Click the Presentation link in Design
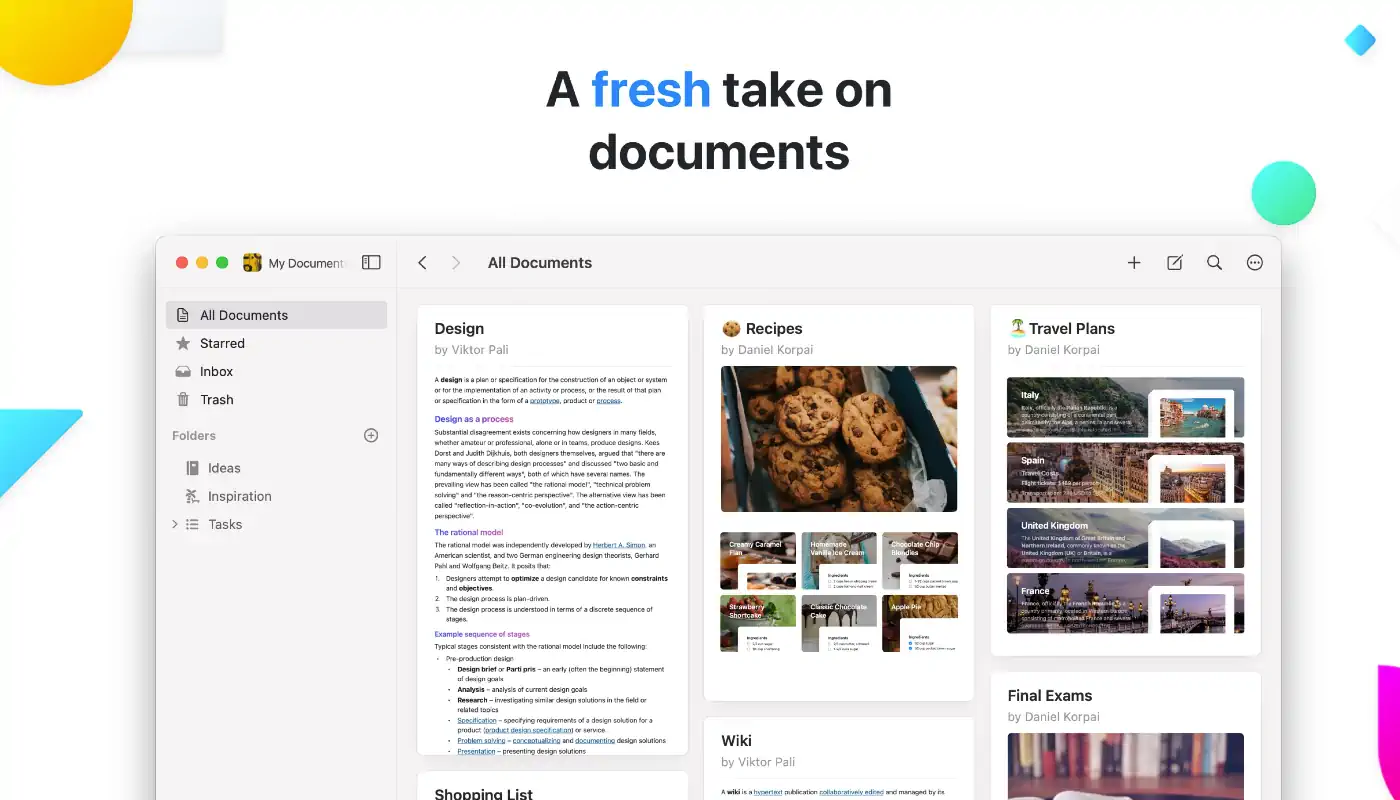Image resolution: width=1400 pixels, height=800 pixels. click(476, 751)
